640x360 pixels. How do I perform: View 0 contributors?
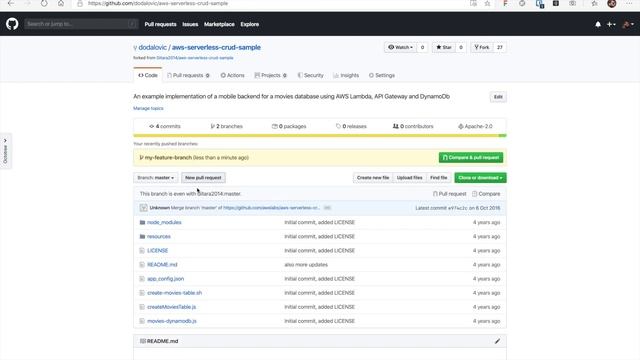(x=413, y=127)
